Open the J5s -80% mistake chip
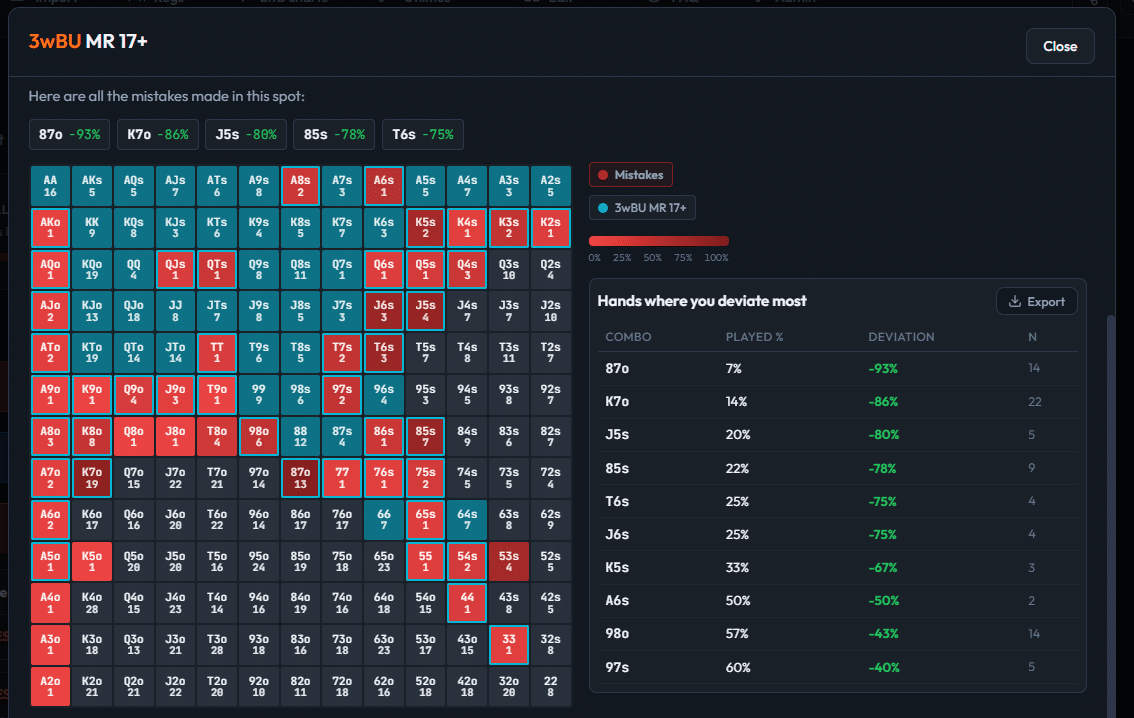The width and height of the screenshot is (1134, 718). pos(246,134)
